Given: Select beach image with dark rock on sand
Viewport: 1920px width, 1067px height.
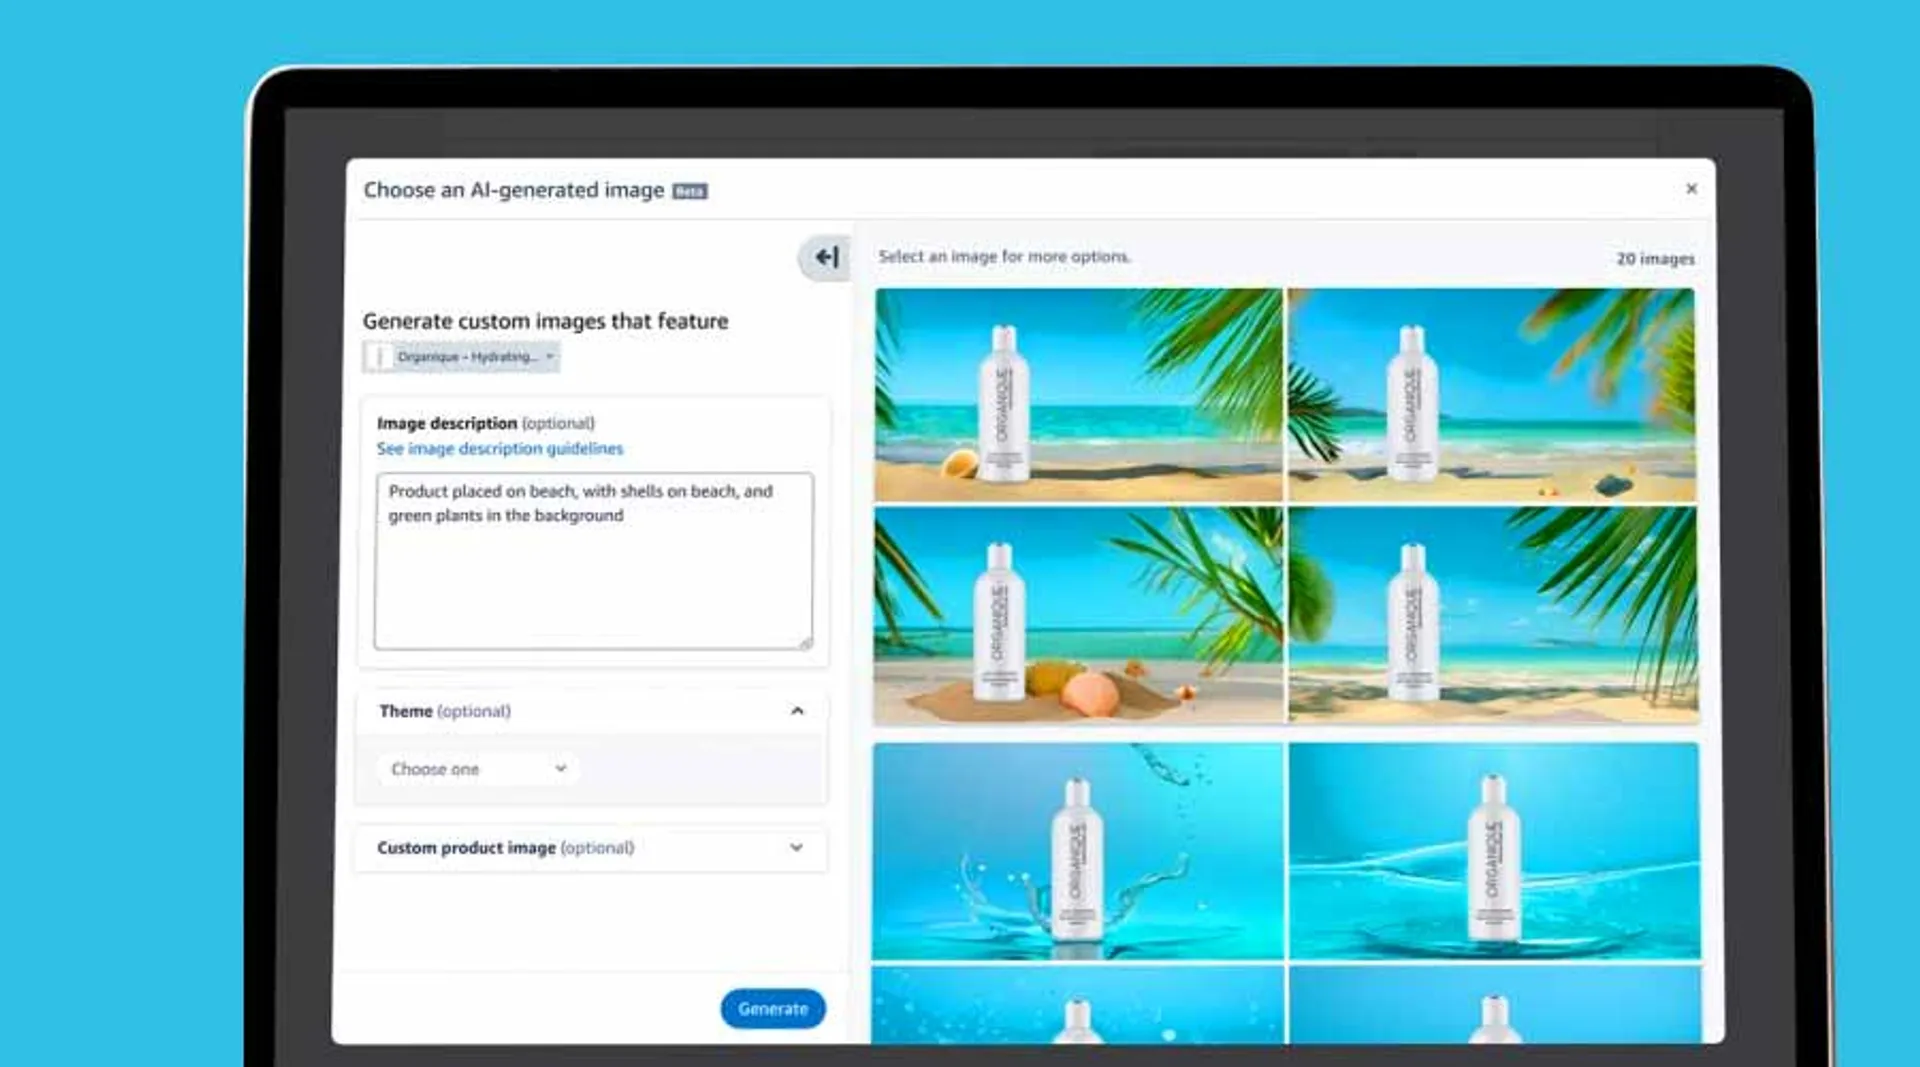Looking at the screenshot, I should (1491, 395).
